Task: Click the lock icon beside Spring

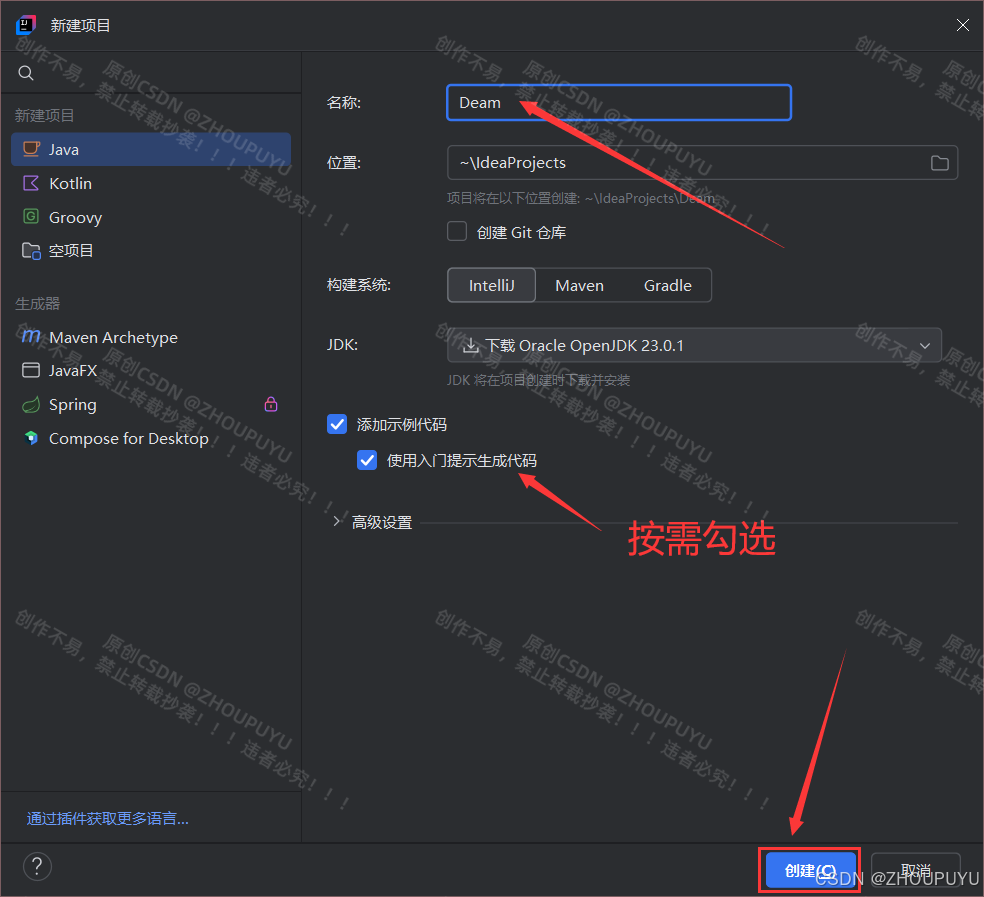Action: 271,404
